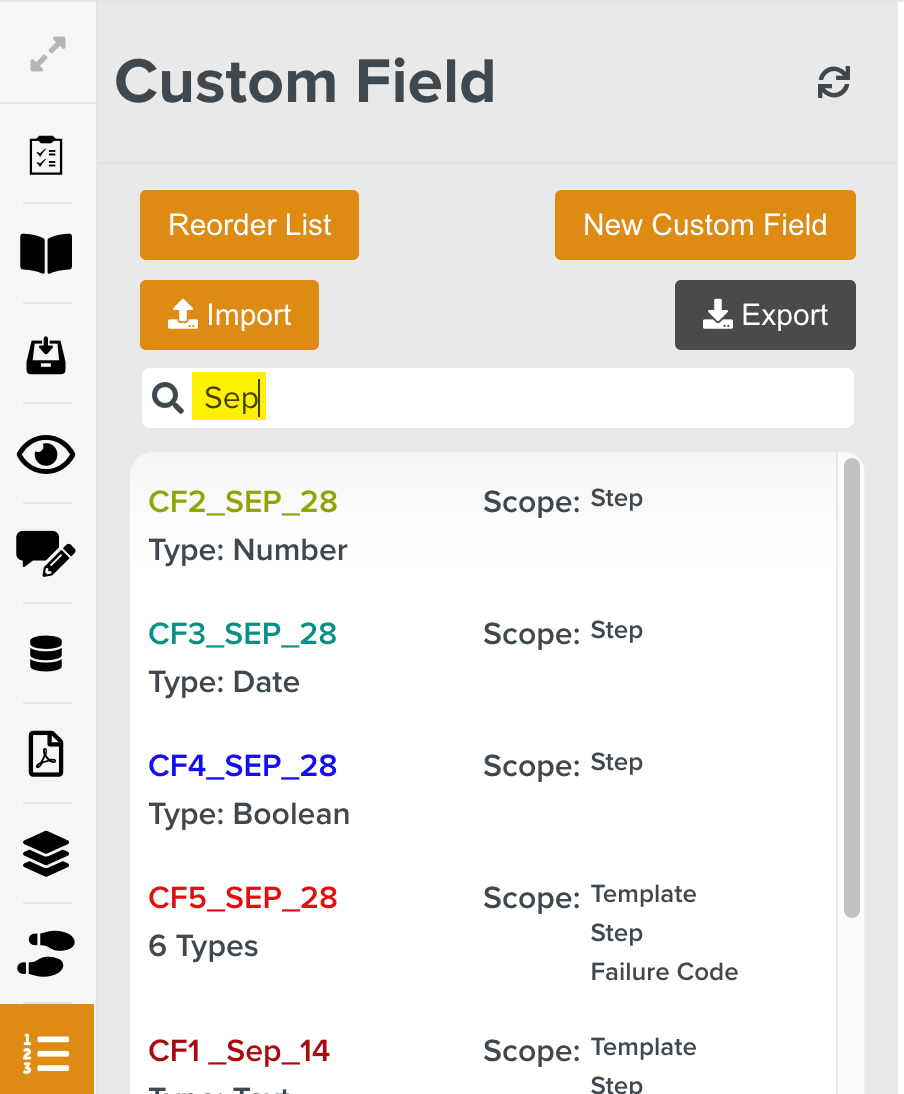Click the inbox tray icon in sidebar
Viewport: 904px width, 1094px height.
[46, 354]
